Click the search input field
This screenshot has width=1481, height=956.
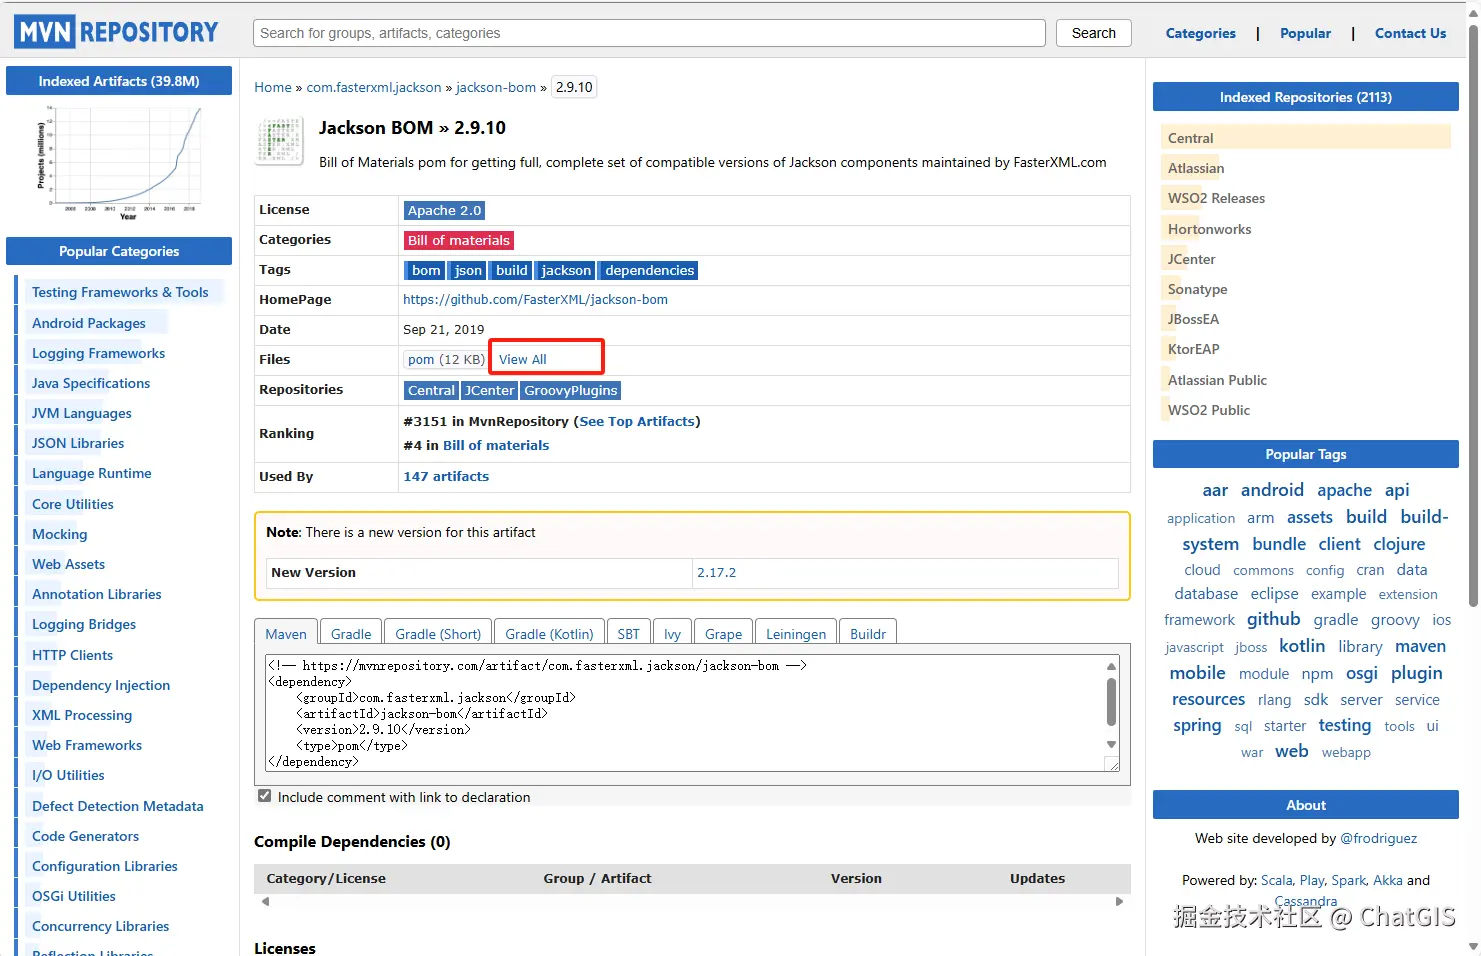point(649,33)
